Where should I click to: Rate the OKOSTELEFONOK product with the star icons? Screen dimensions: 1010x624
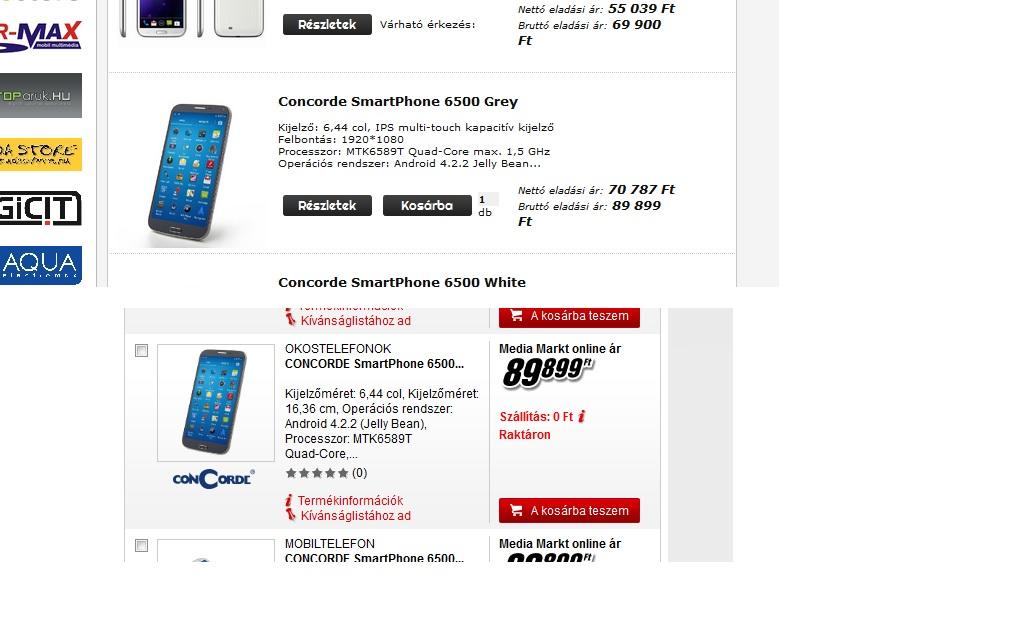[317, 473]
